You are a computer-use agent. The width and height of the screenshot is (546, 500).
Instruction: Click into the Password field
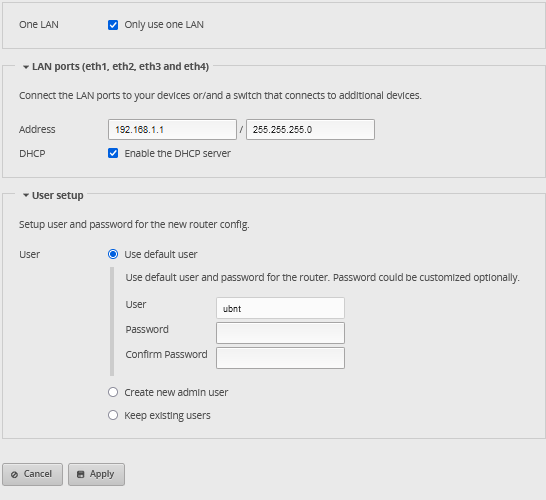pos(280,333)
